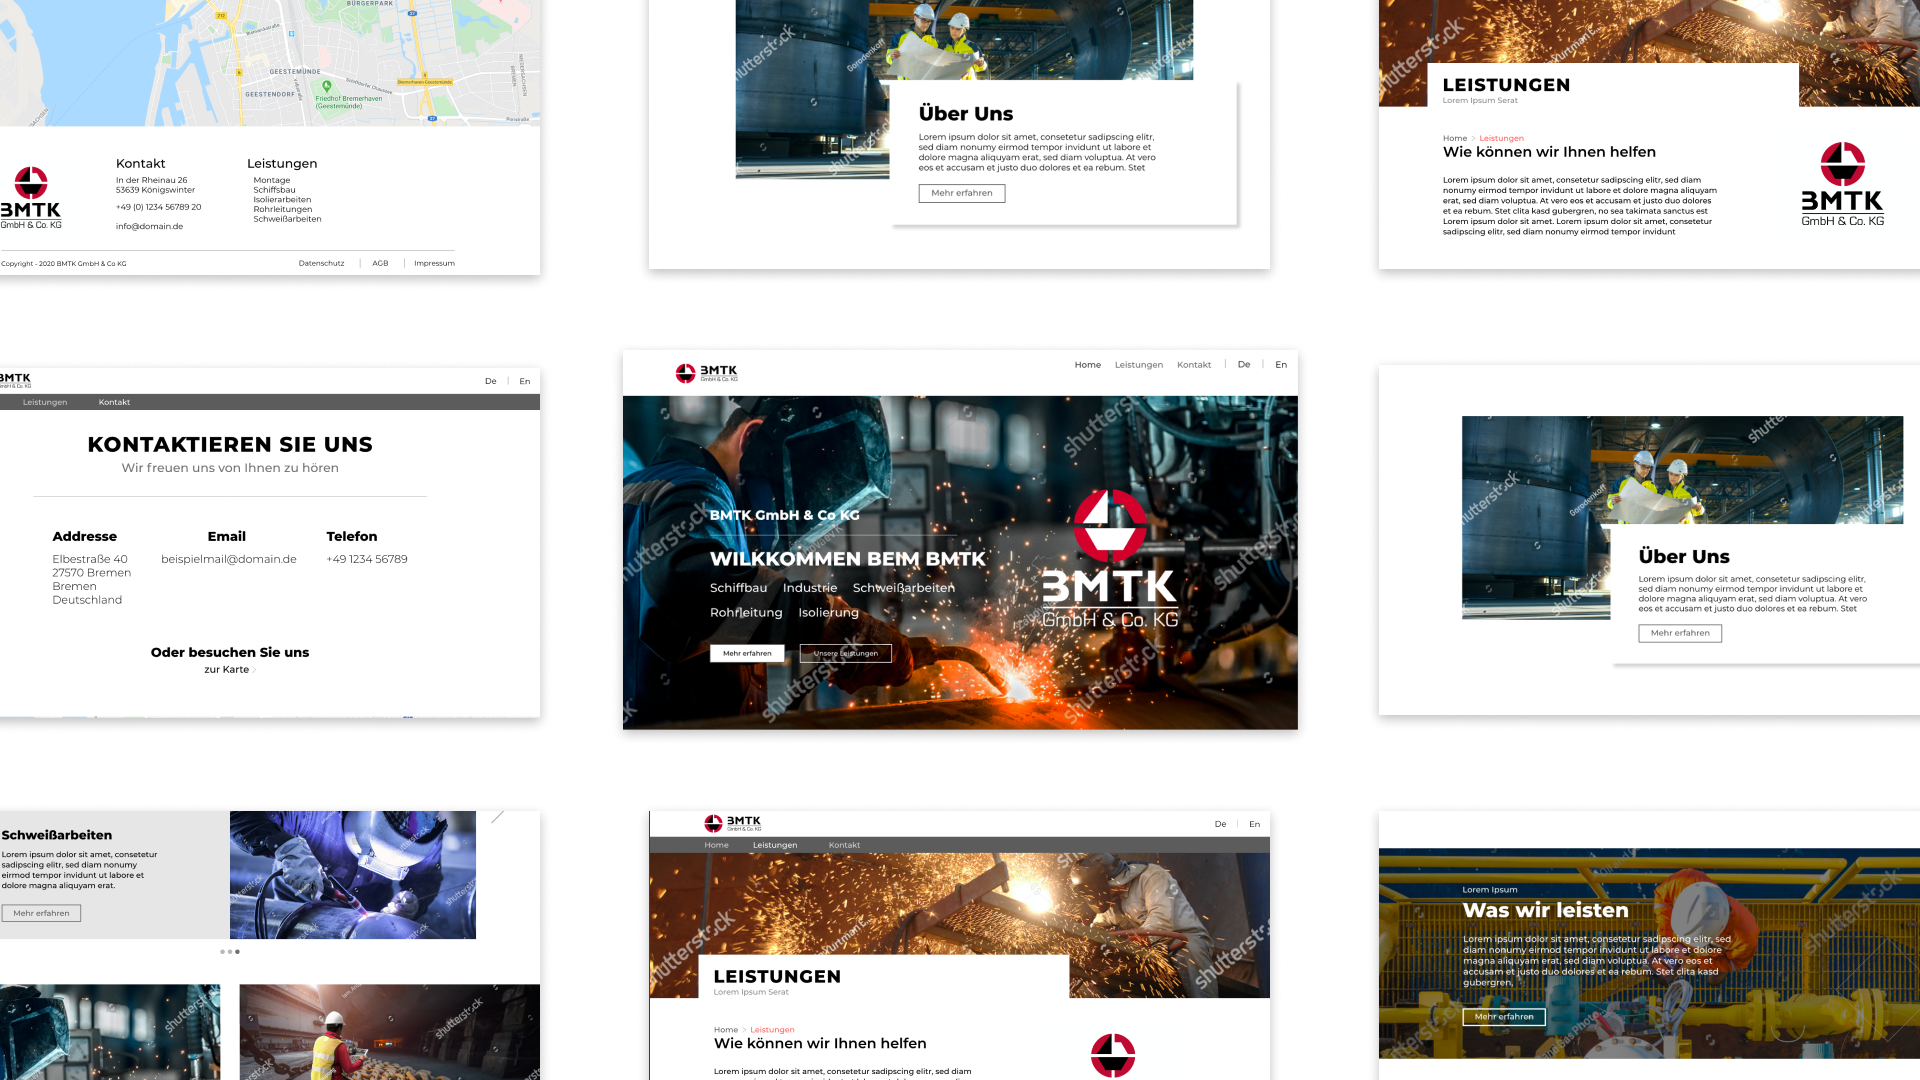Image resolution: width=1920 pixels, height=1080 pixels.
Task: Switch to En on the Kontaktieren Sie Uns page
Action: pyautogui.click(x=525, y=381)
